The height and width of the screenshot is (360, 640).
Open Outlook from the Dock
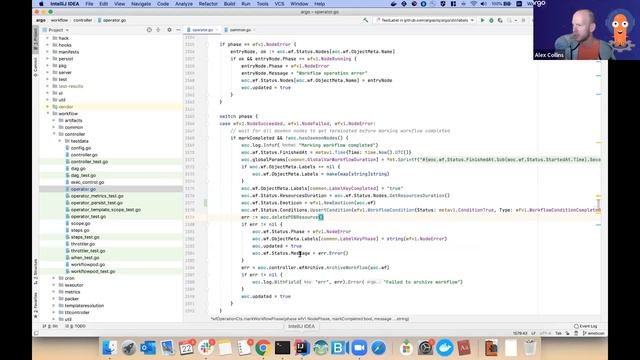click(x=148, y=348)
